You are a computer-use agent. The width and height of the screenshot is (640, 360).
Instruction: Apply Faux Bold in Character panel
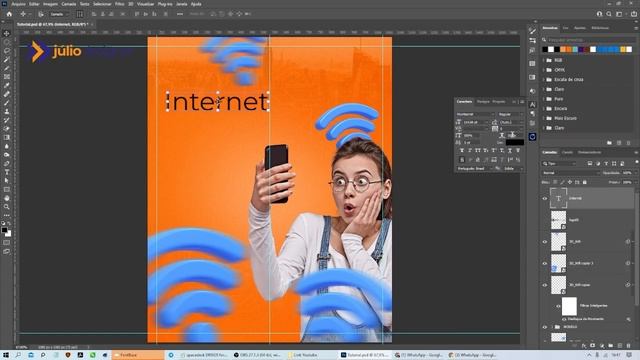(x=462, y=151)
